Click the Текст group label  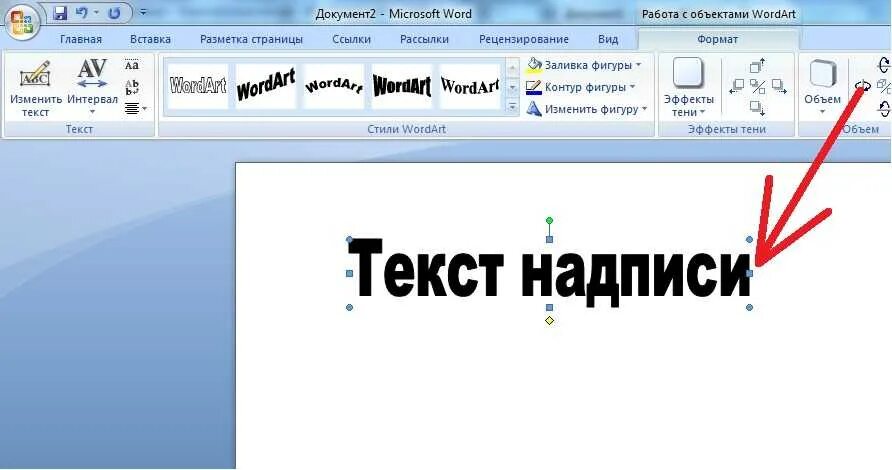tap(79, 130)
